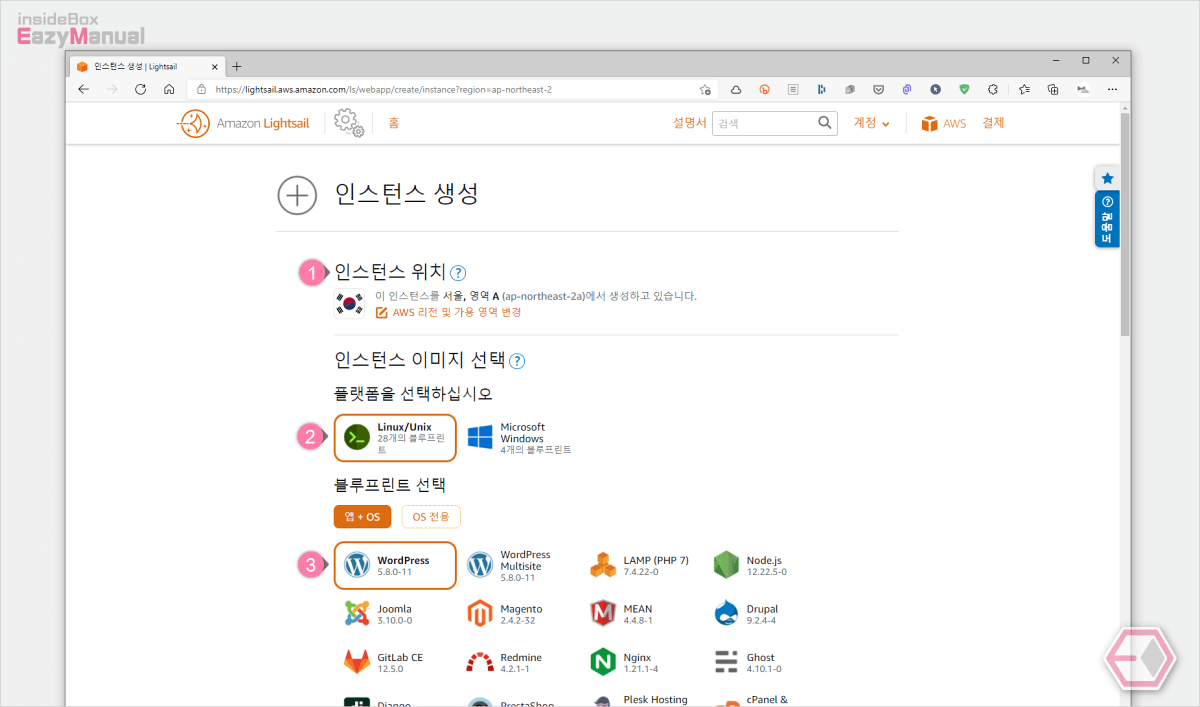Click the address bar URL
1200x707 pixels.
point(384,89)
